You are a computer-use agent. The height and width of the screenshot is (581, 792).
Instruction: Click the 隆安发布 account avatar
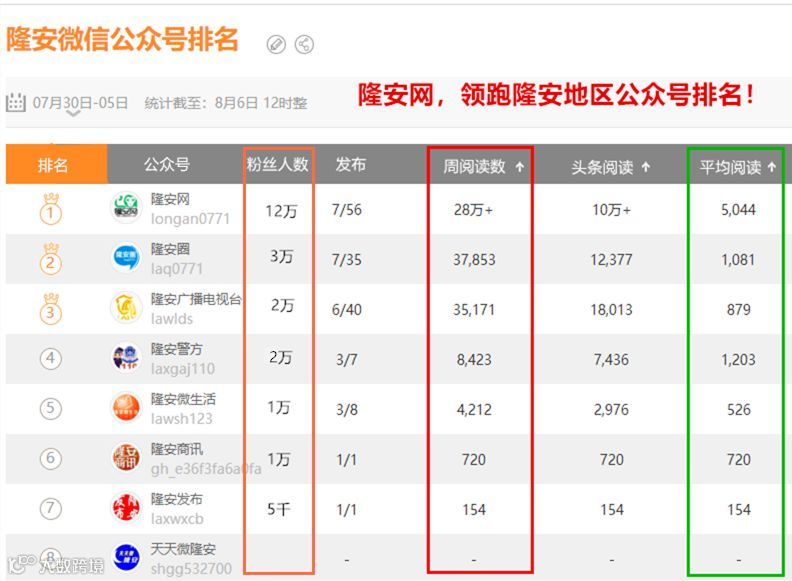pos(126,507)
